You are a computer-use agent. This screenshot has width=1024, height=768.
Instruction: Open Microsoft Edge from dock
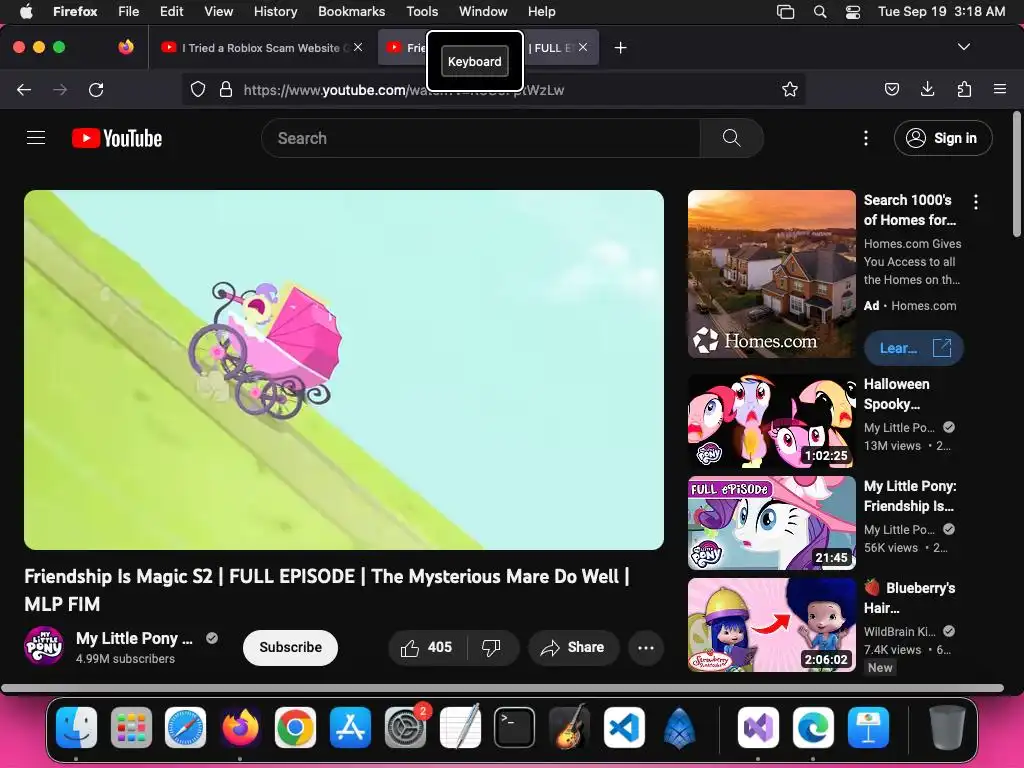coord(813,727)
